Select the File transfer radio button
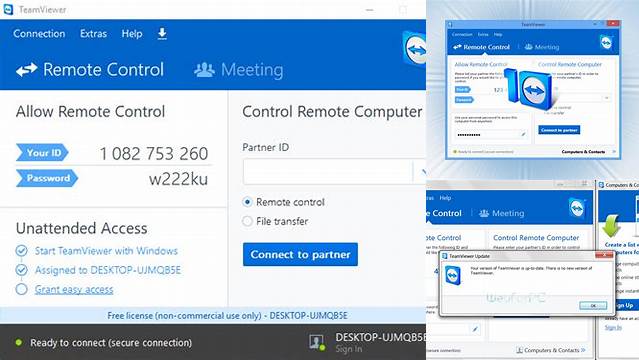 point(247,221)
